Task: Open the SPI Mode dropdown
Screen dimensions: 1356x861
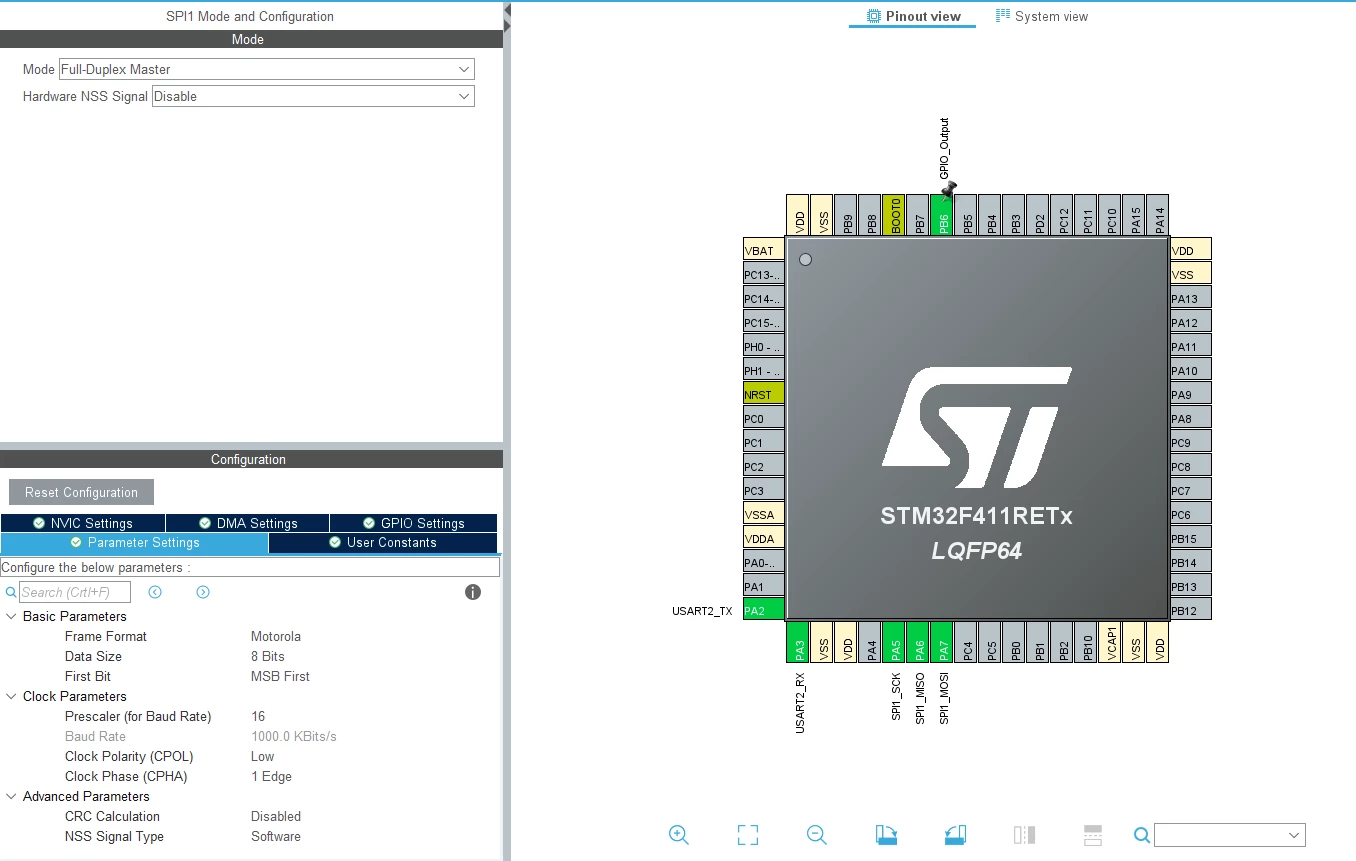Action: [x=266, y=69]
